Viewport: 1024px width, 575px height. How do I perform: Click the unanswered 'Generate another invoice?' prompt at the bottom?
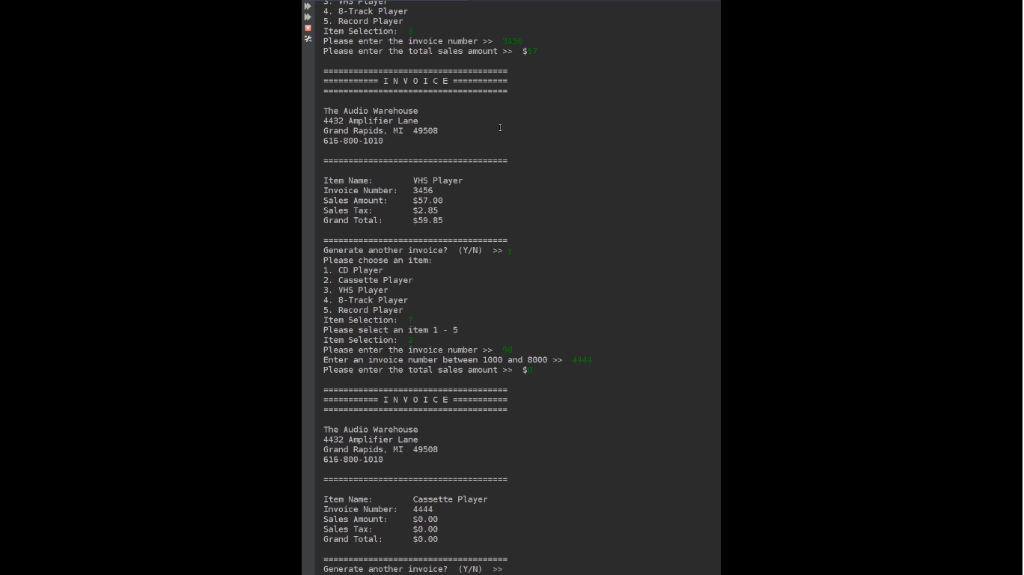[x=413, y=569]
